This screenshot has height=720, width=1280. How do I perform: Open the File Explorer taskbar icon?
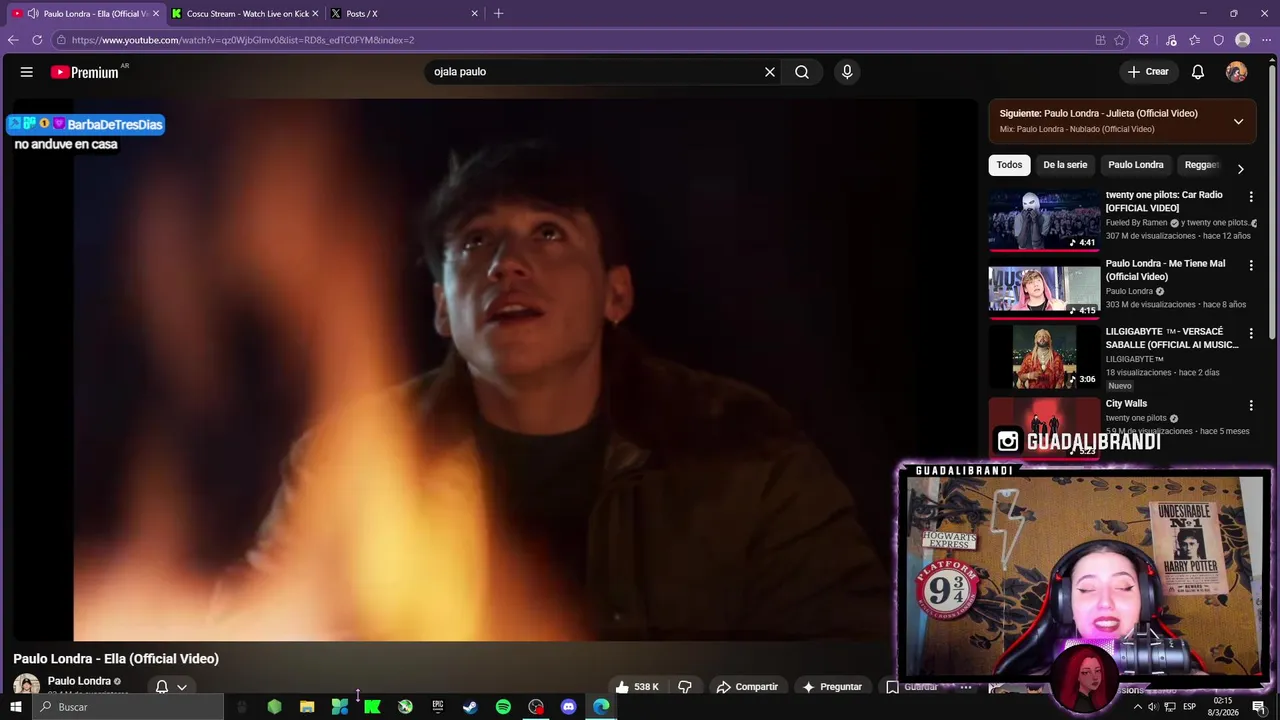coord(307,707)
